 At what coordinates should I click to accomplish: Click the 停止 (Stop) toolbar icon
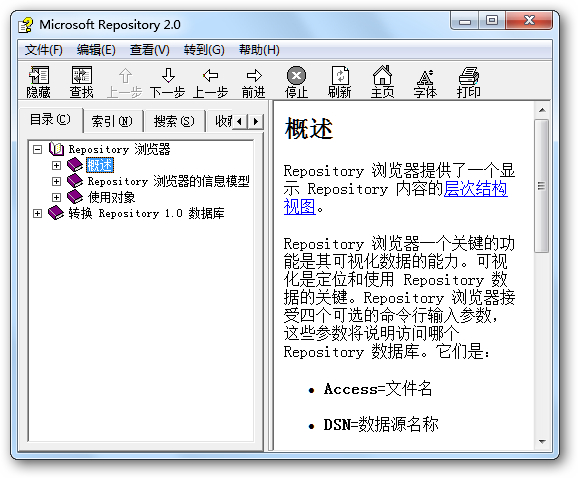click(296, 76)
